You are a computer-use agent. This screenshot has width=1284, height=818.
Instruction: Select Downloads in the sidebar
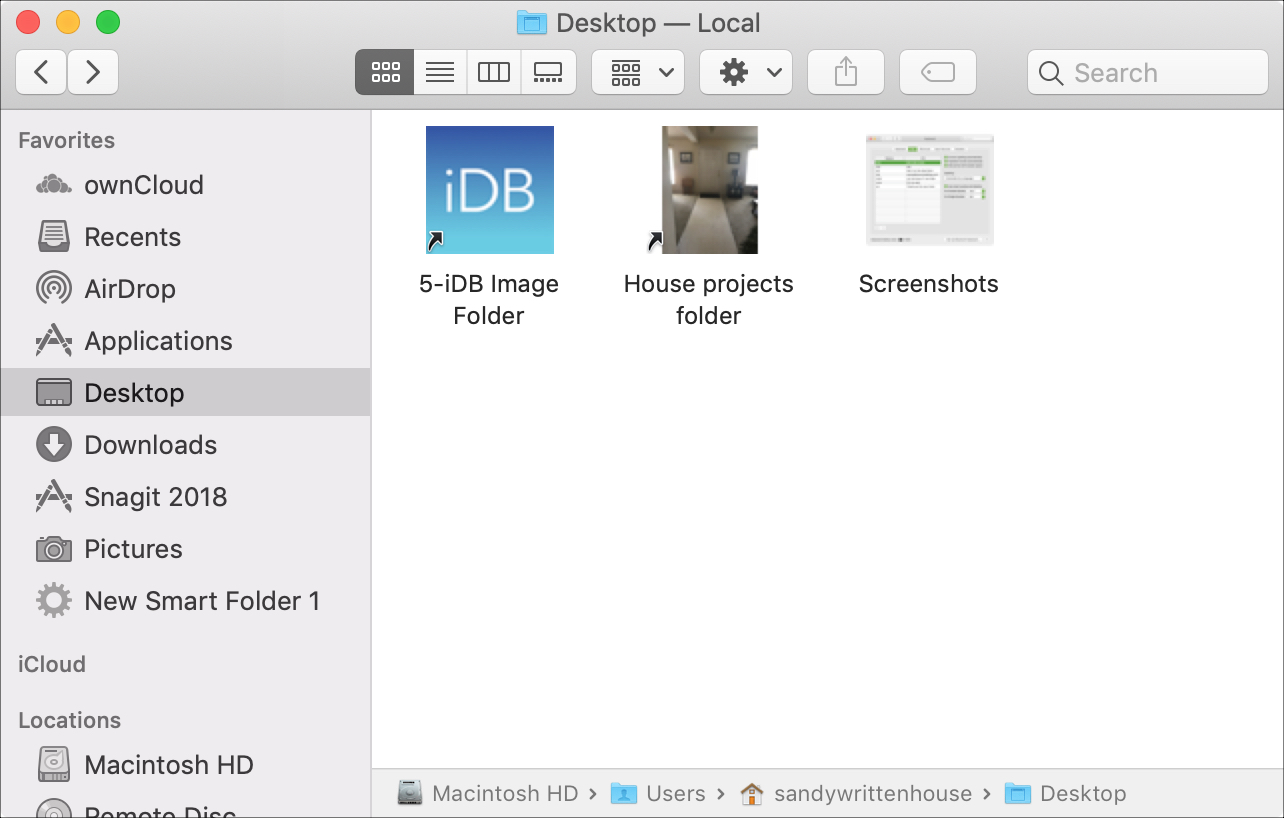coord(151,444)
